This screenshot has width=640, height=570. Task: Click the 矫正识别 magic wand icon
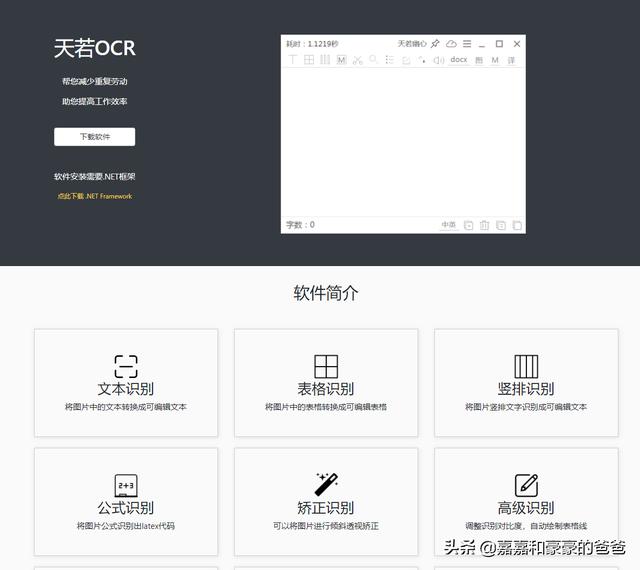[326, 485]
